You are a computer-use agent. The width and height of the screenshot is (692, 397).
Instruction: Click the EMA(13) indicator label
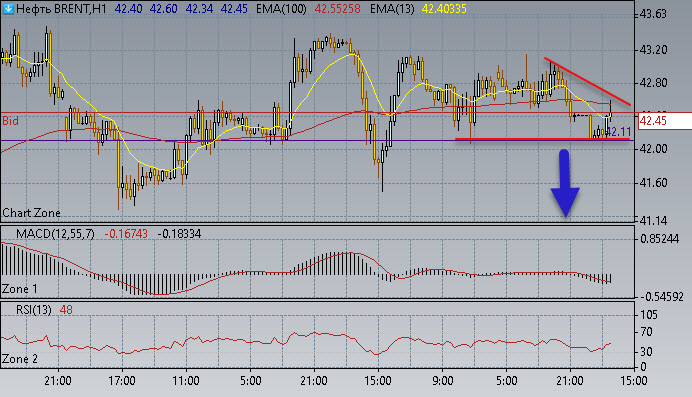392,9
